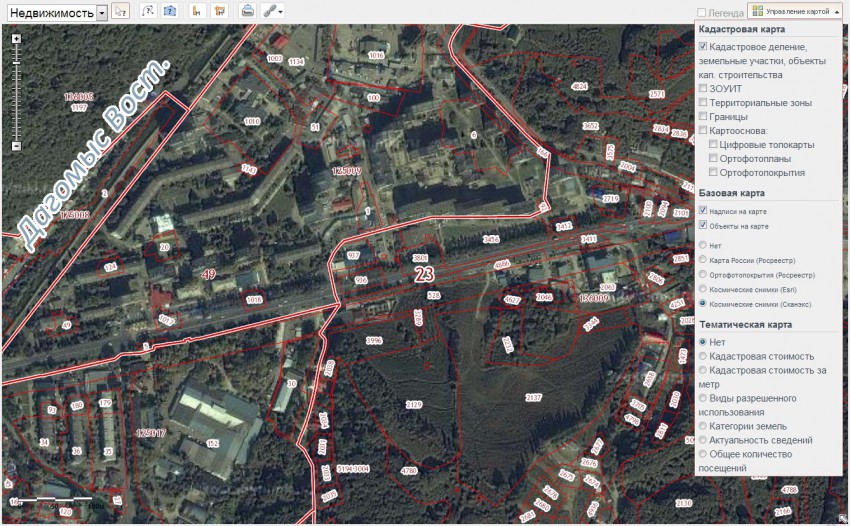Viewport: 850px width, 526px height.
Task: Activate the distance measurement tool
Action: click(x=197, y=12)
